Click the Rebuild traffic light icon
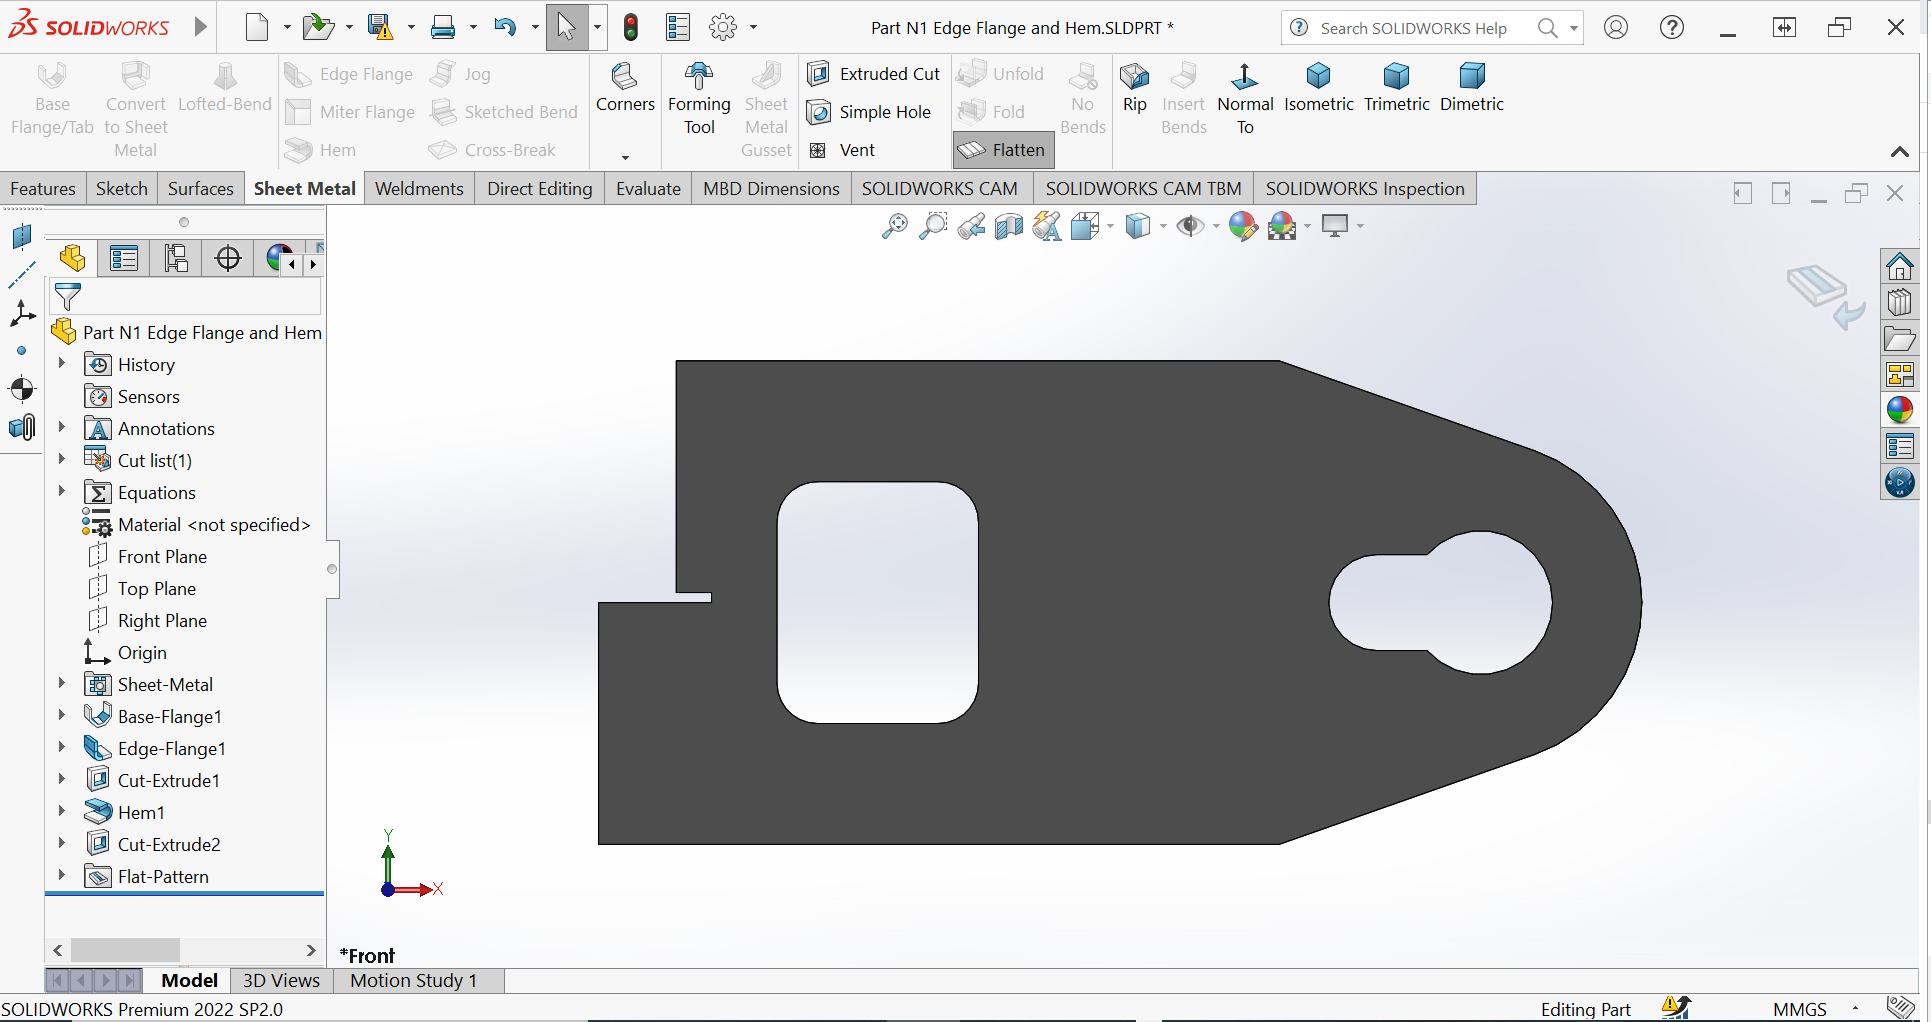This screenshot has height=1022, width=1931. point(631,27)
